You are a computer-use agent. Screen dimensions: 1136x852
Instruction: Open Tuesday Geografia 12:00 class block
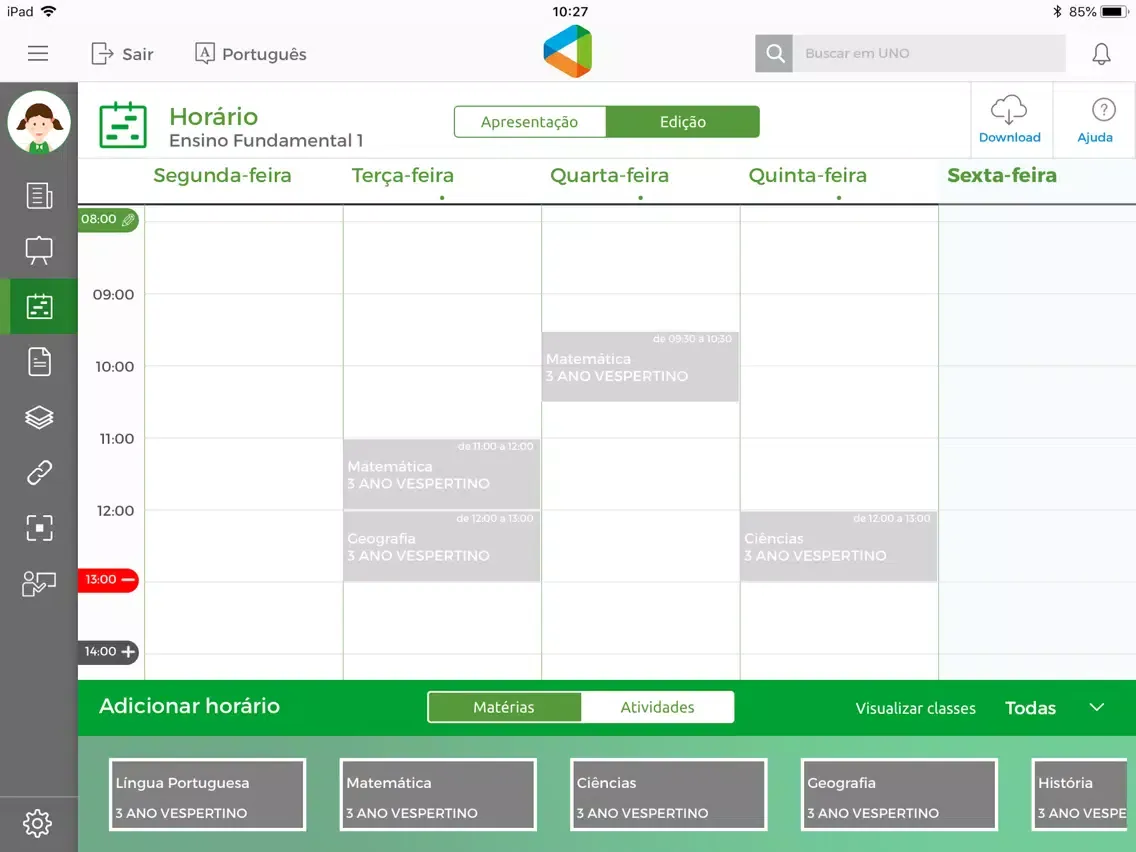click(442, 546)
